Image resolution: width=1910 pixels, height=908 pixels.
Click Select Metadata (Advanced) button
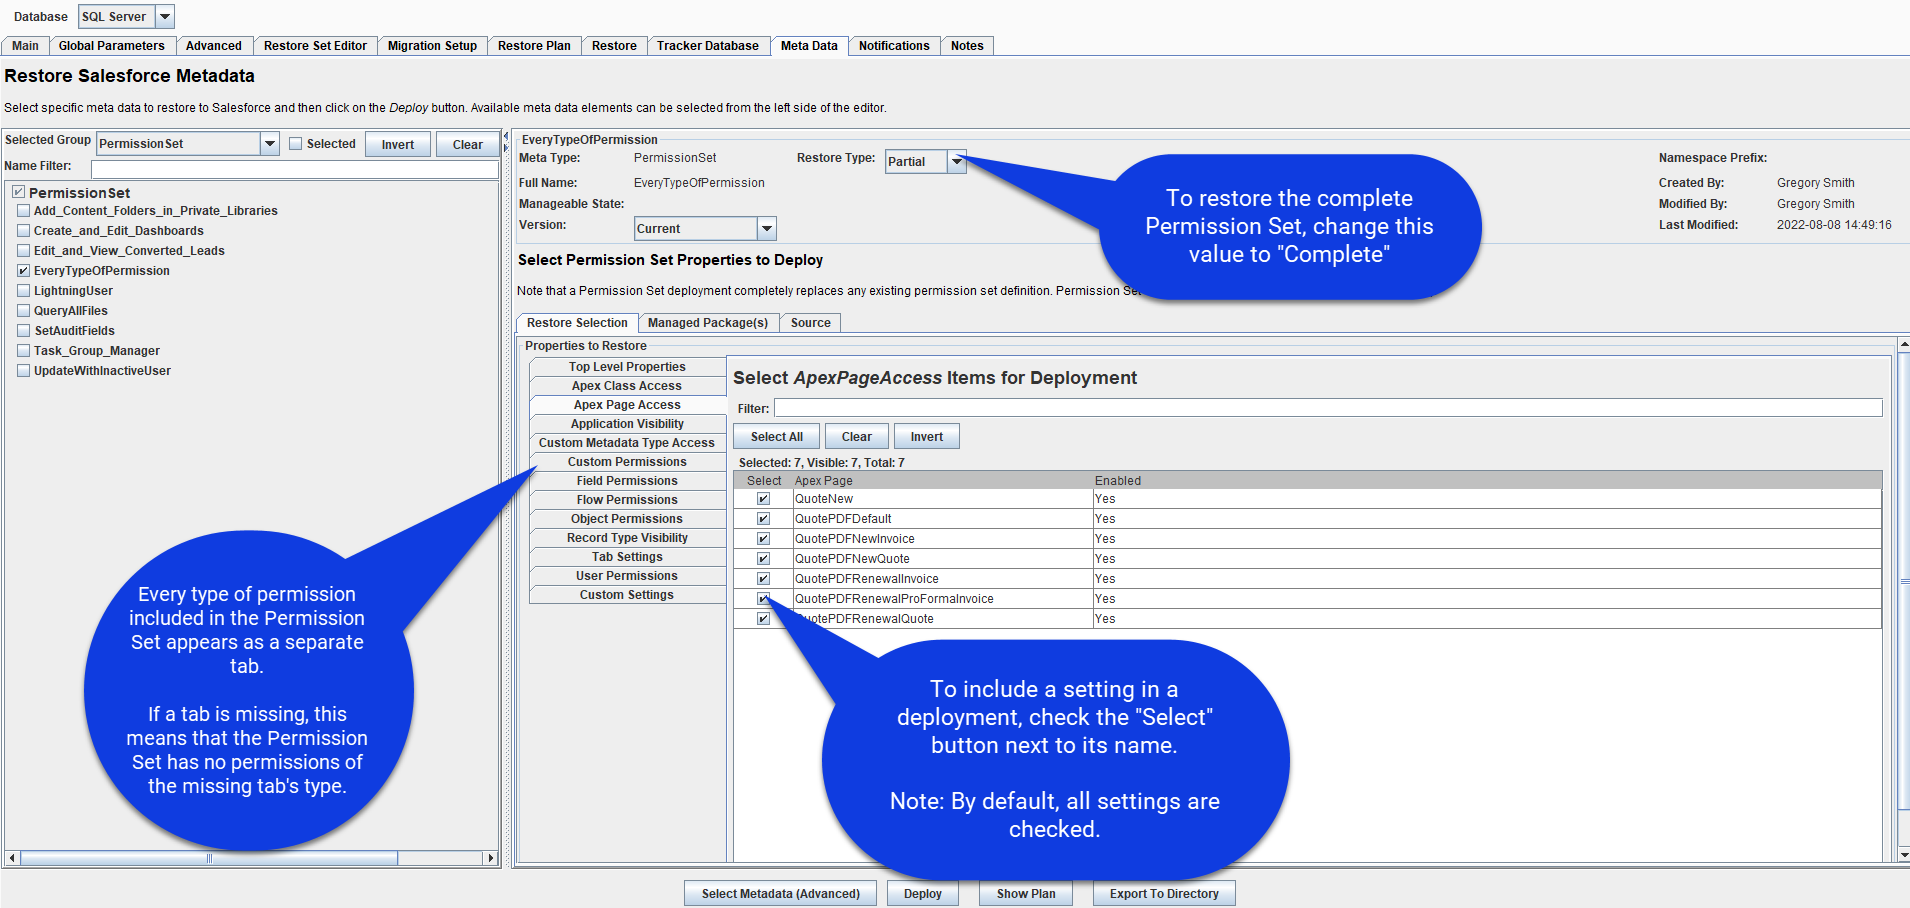pos(781,894)
